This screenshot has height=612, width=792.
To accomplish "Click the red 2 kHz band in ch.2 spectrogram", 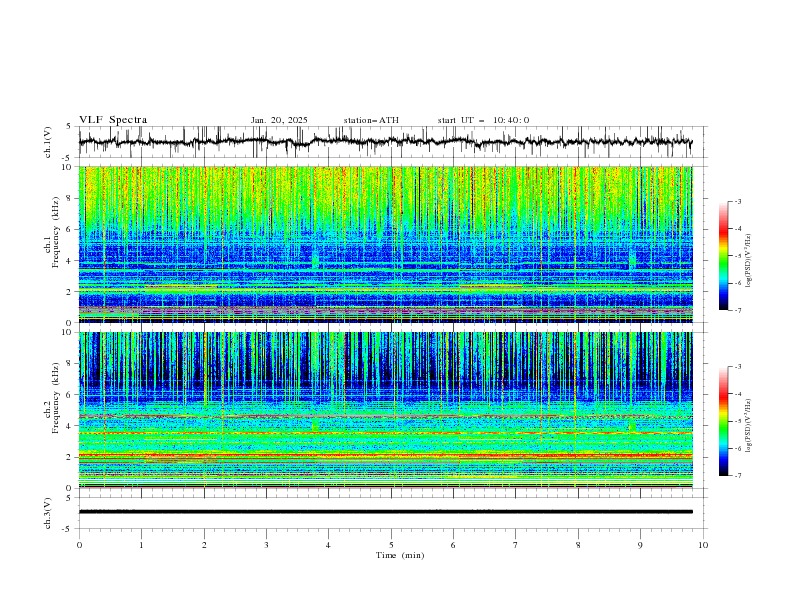I will click(385, 455).
